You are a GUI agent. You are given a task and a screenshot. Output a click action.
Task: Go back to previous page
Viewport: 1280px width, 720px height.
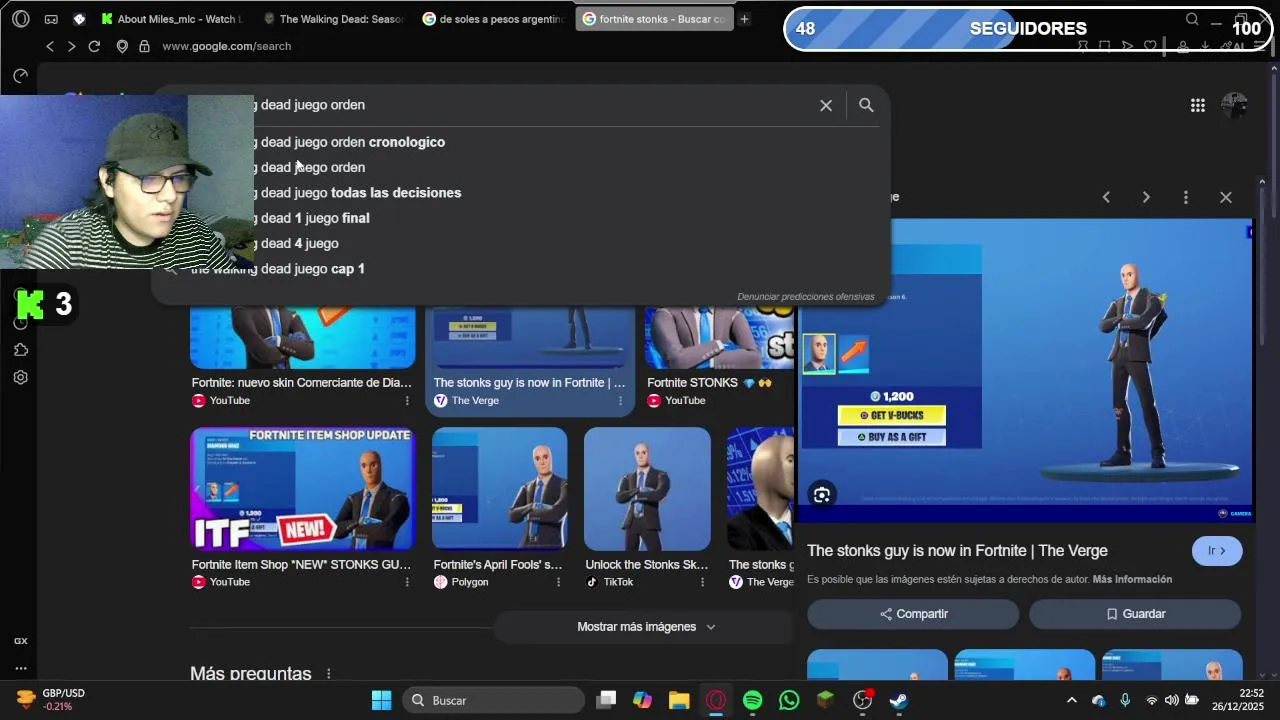click(x=50, y=46)
